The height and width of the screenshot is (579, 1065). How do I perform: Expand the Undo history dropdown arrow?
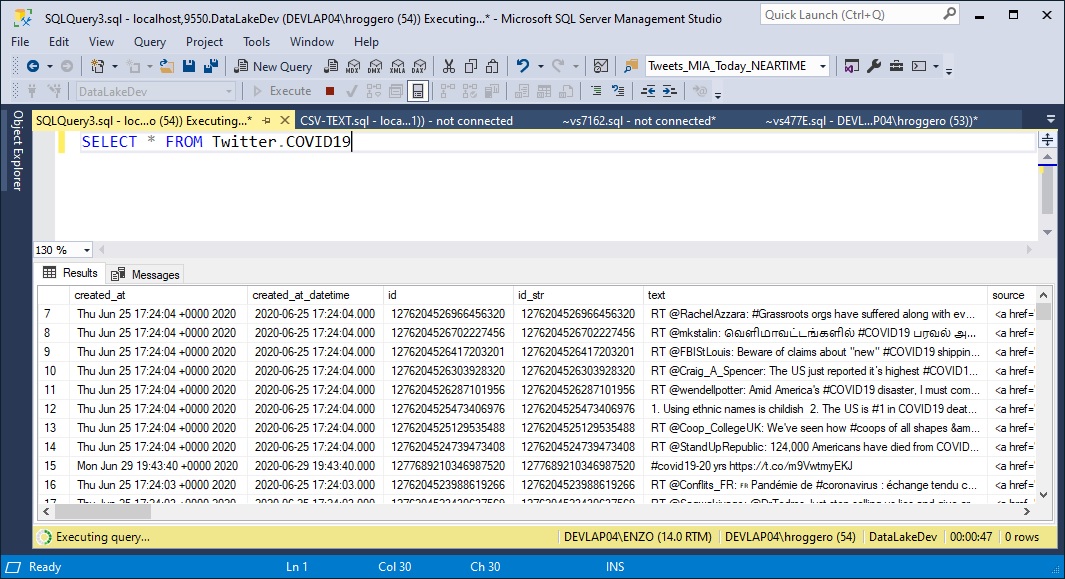click(x=541, y=66)
